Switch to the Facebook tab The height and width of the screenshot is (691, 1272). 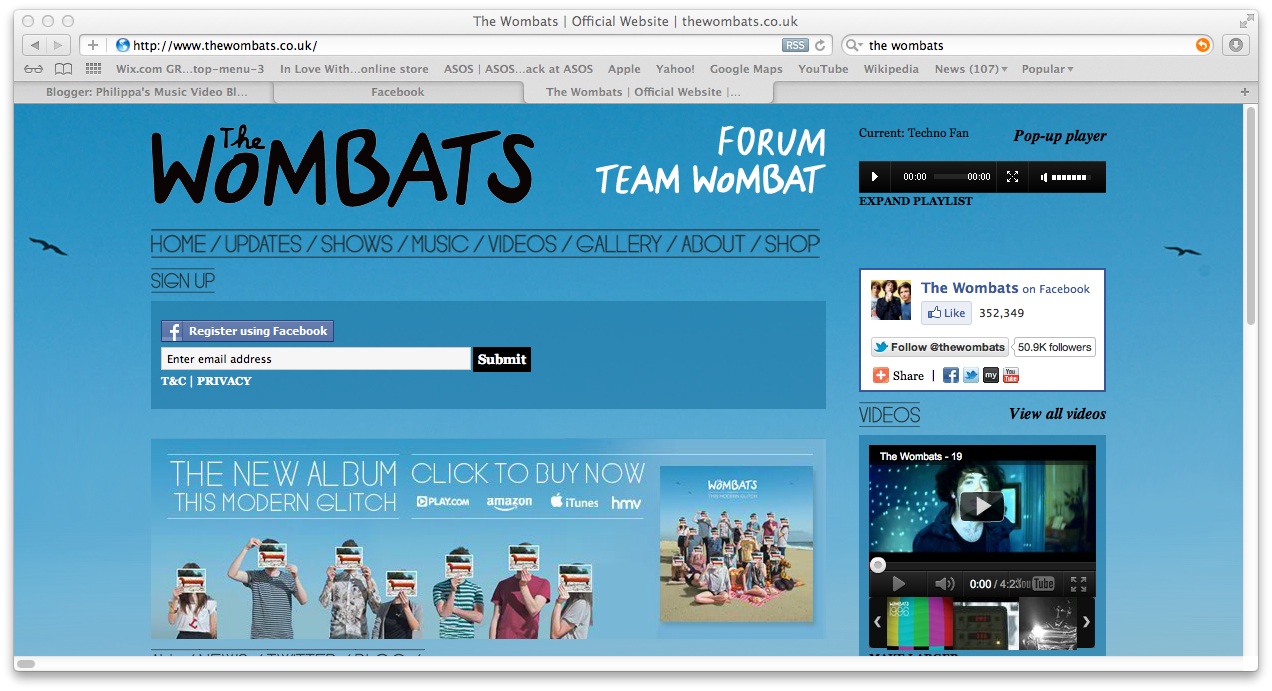[398, 92]
